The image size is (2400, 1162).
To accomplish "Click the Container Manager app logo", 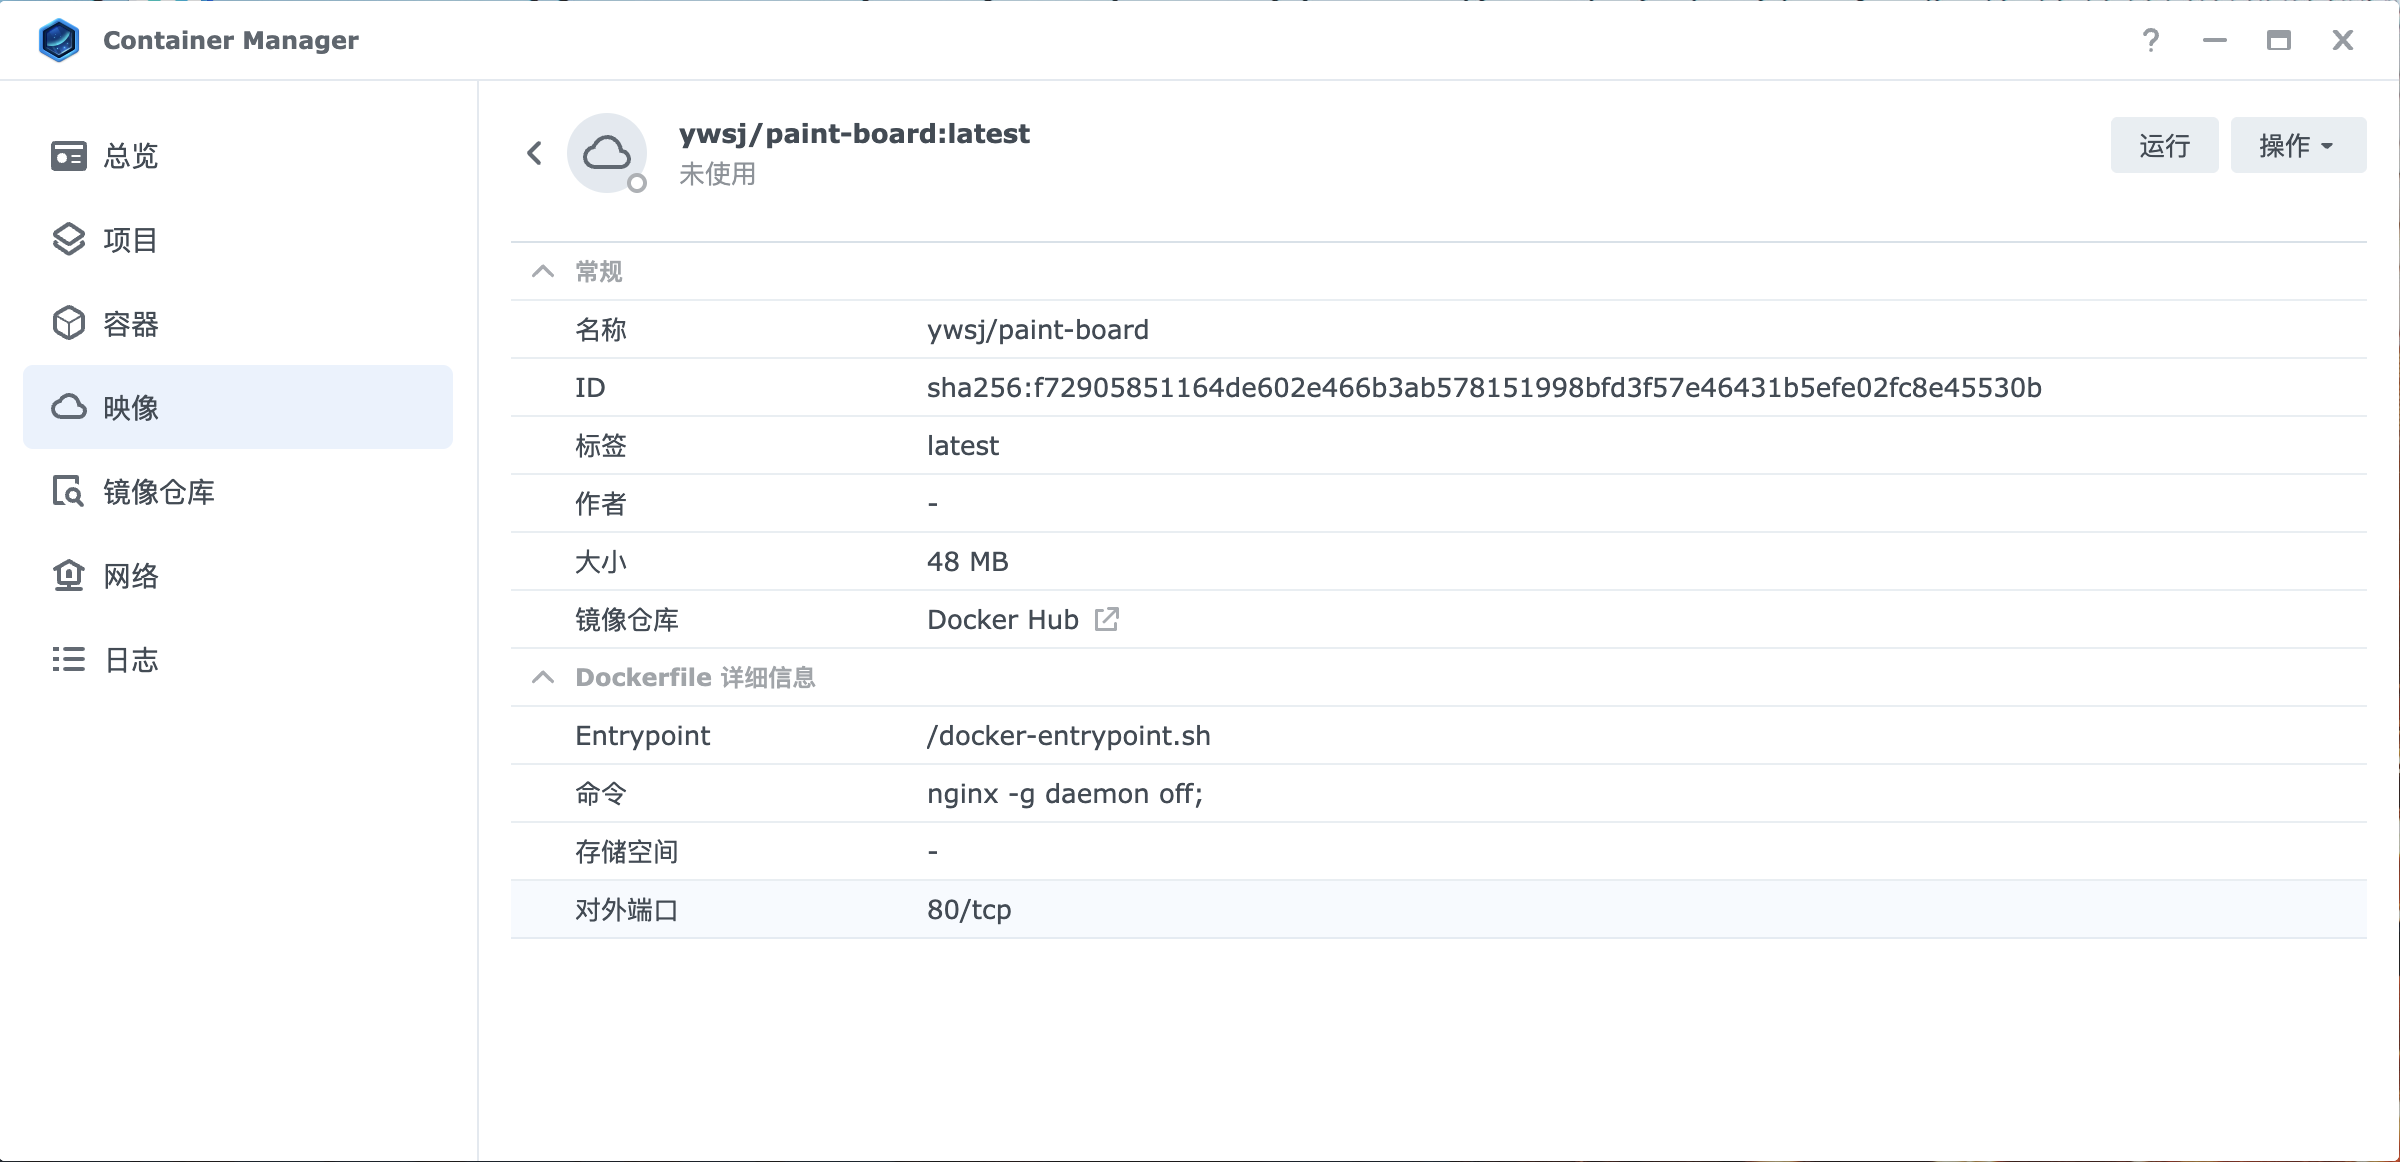I will click(58, 40).
